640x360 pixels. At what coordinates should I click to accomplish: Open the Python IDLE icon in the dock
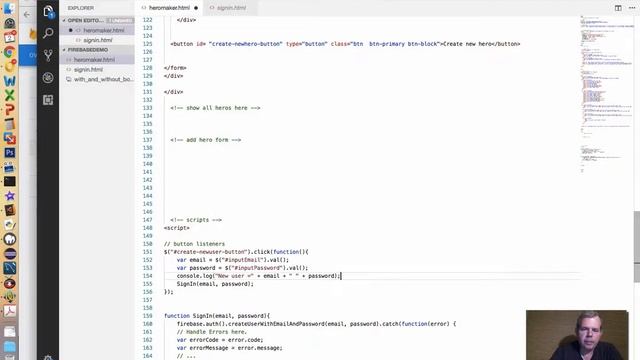tap(9, 225)
